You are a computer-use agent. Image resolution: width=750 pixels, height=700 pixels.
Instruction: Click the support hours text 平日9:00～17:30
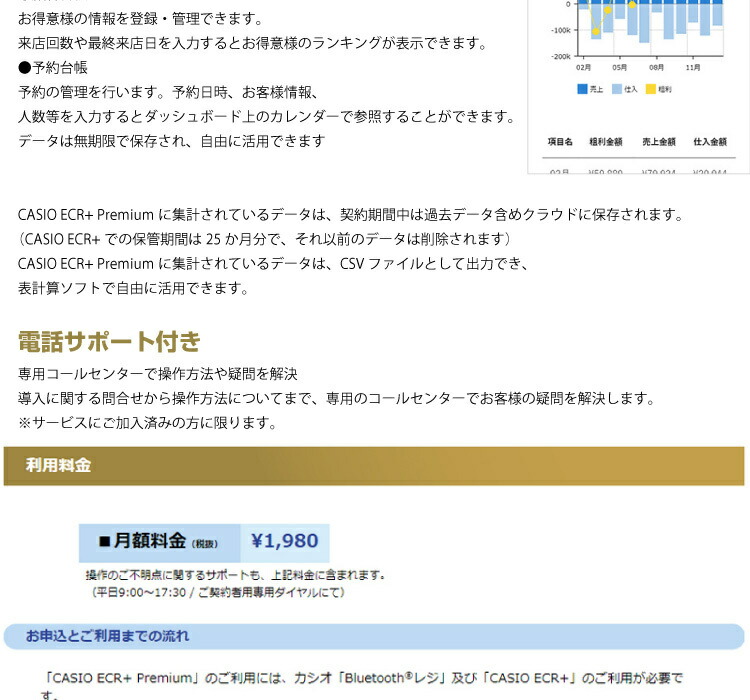click(218, 593)
